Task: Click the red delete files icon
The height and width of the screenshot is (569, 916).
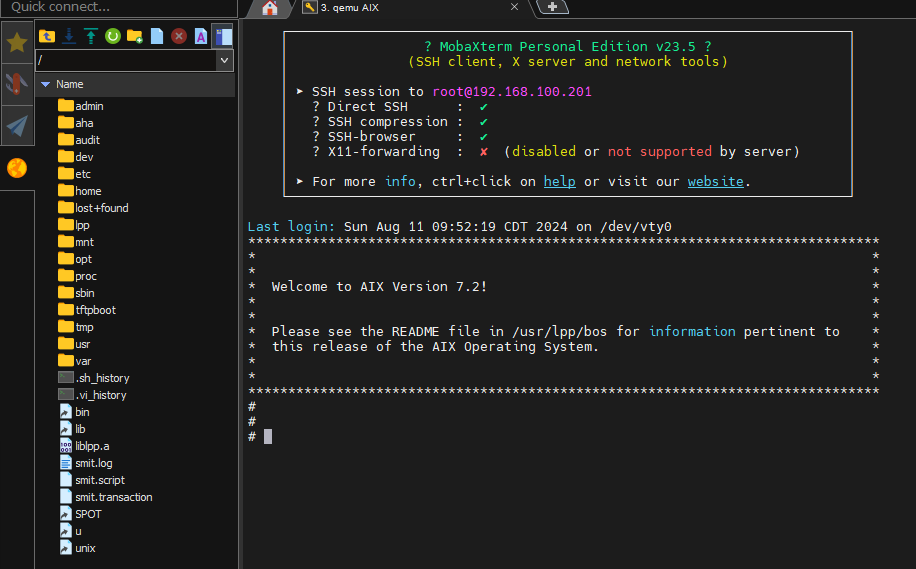Action: [179, 36]
